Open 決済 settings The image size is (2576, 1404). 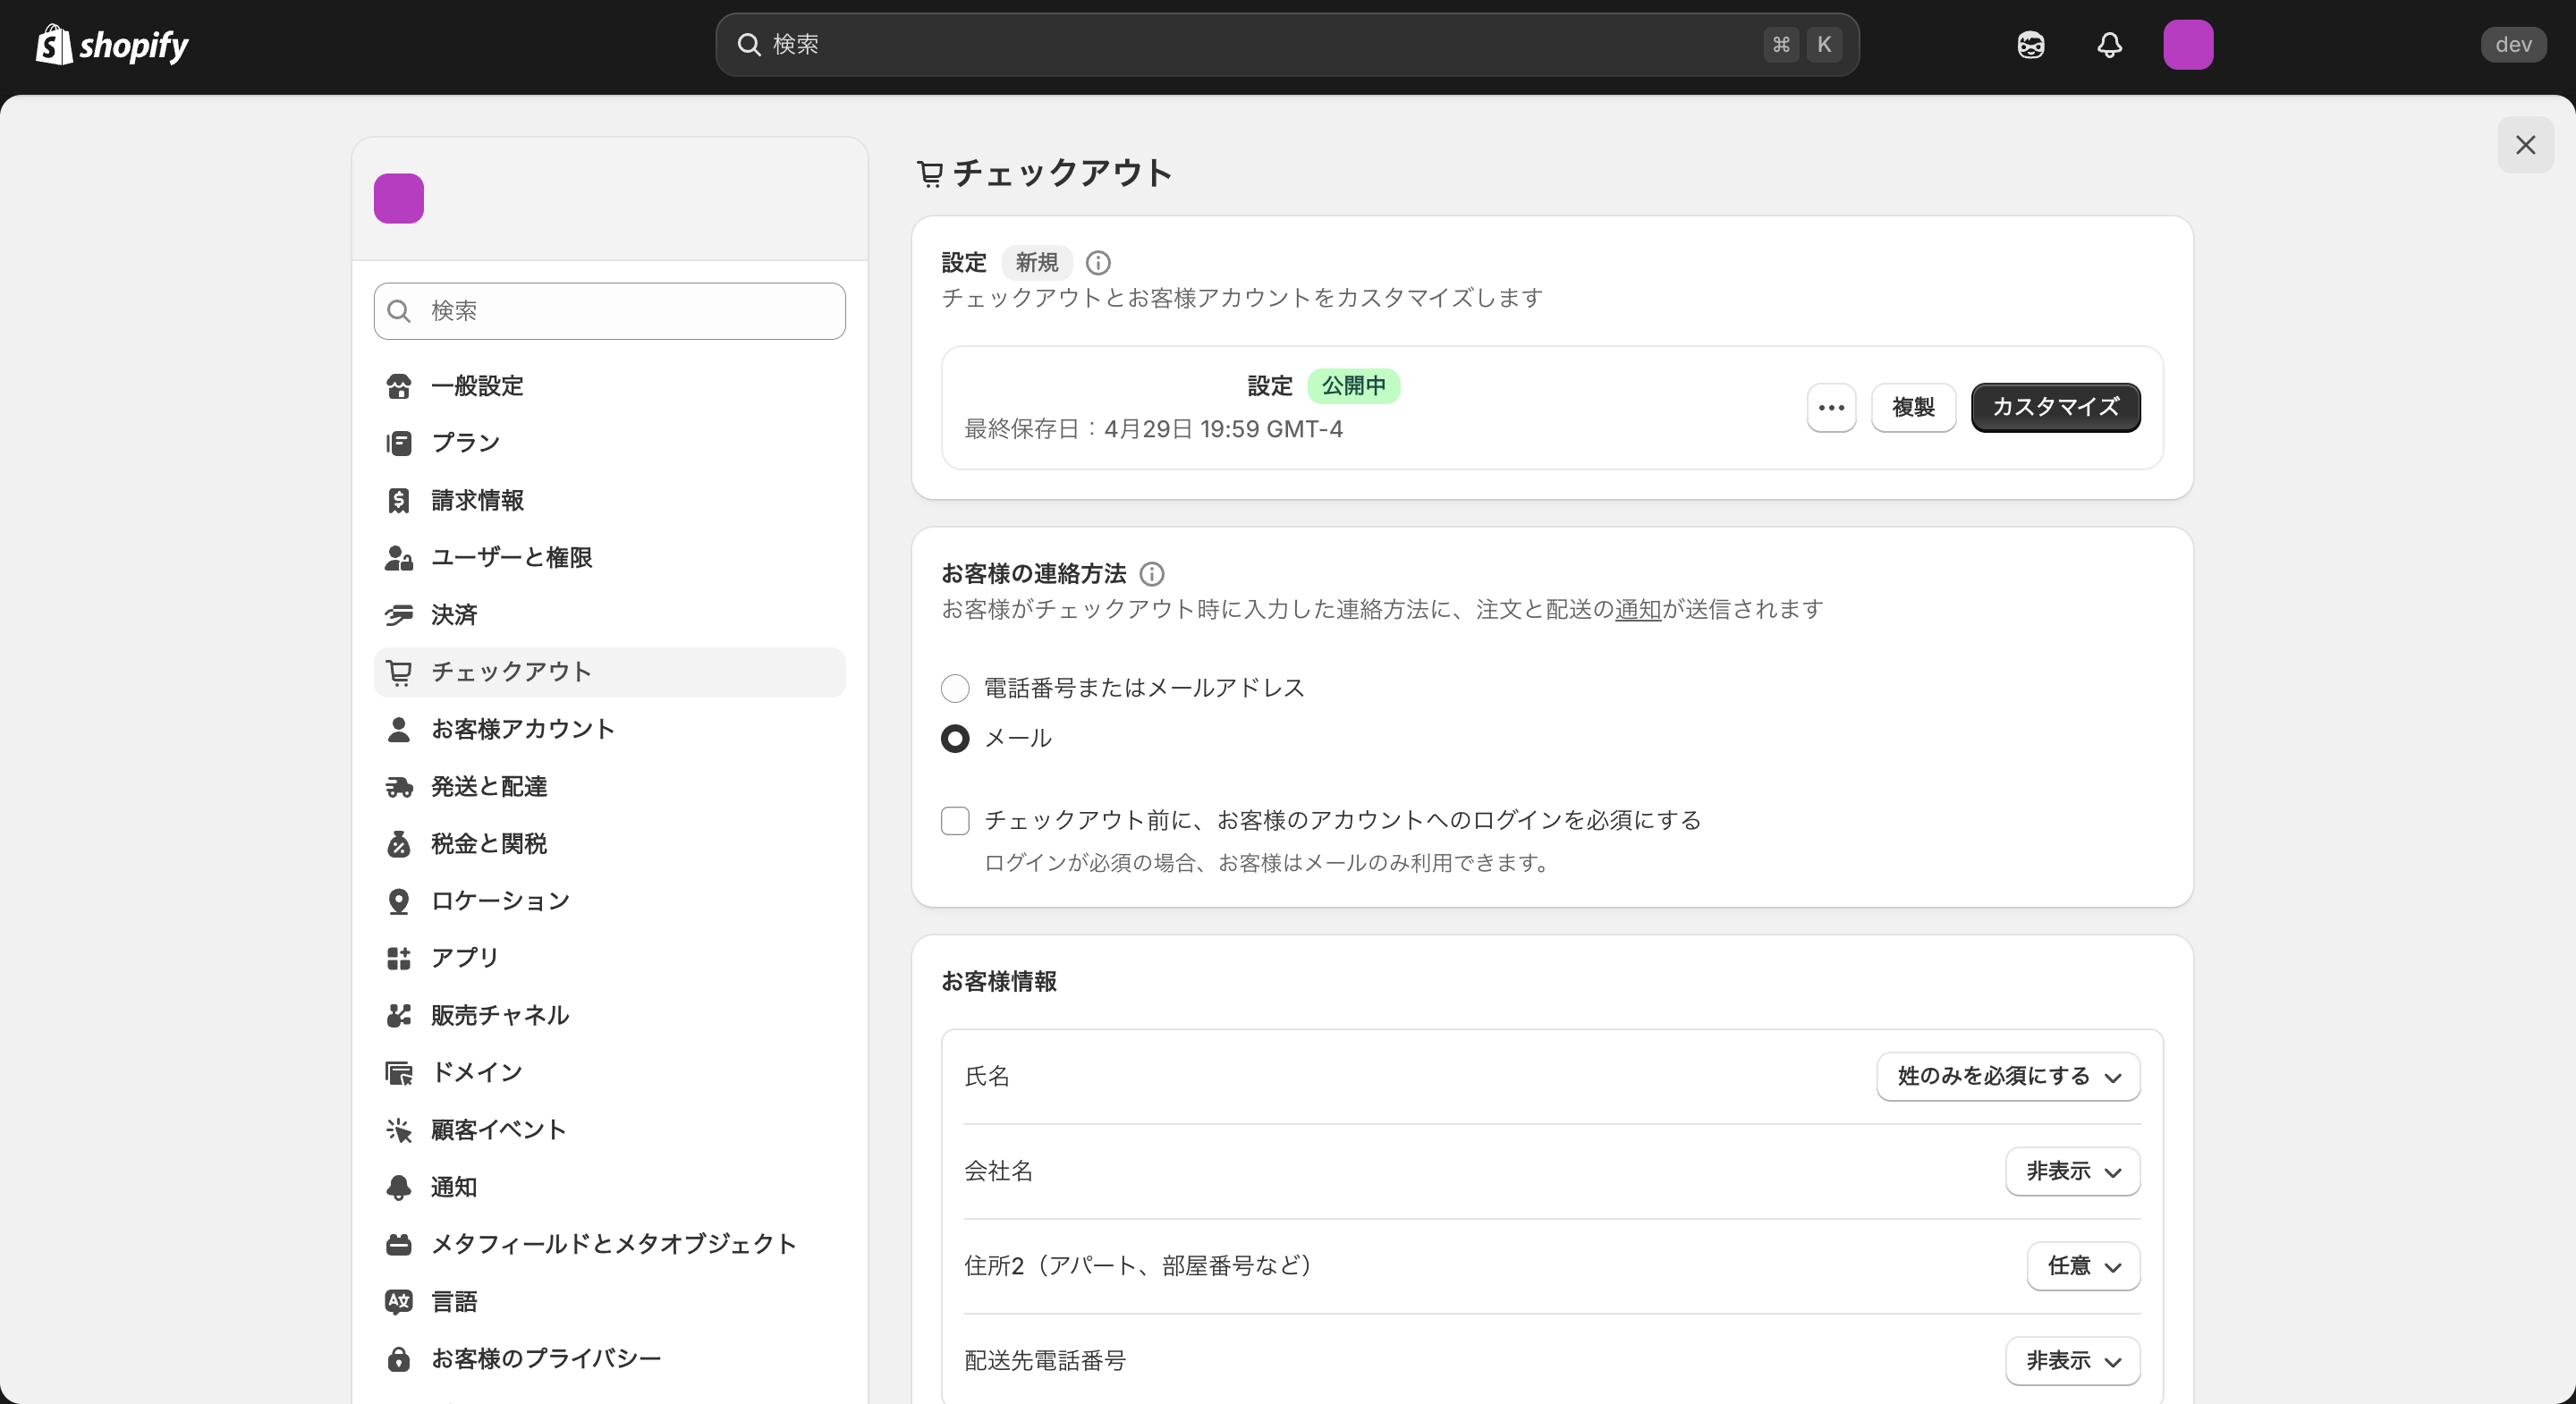pyautogui.click(x=609, y=615)
